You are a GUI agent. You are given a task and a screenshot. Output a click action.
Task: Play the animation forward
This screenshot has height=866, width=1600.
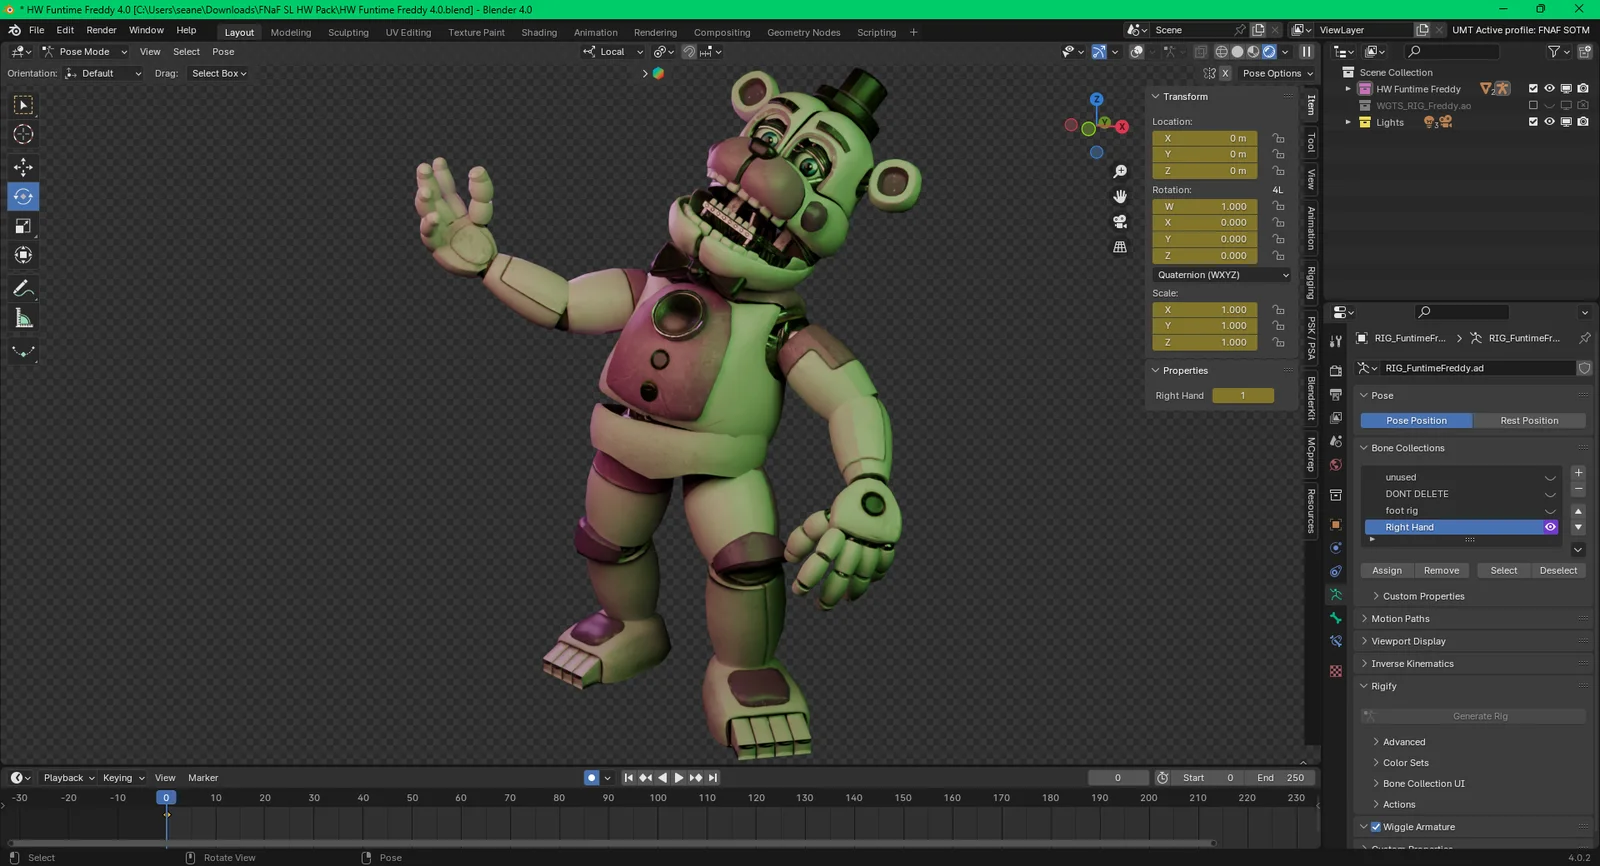point(679,778)
